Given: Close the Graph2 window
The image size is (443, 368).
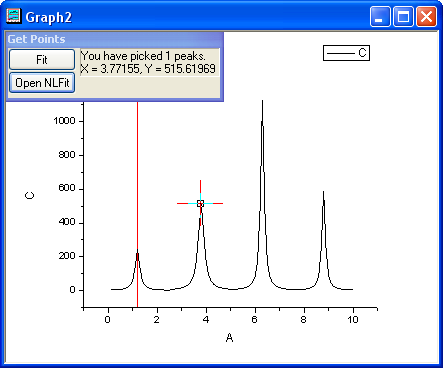Looking at the screenshot, I should coord(426,16).
